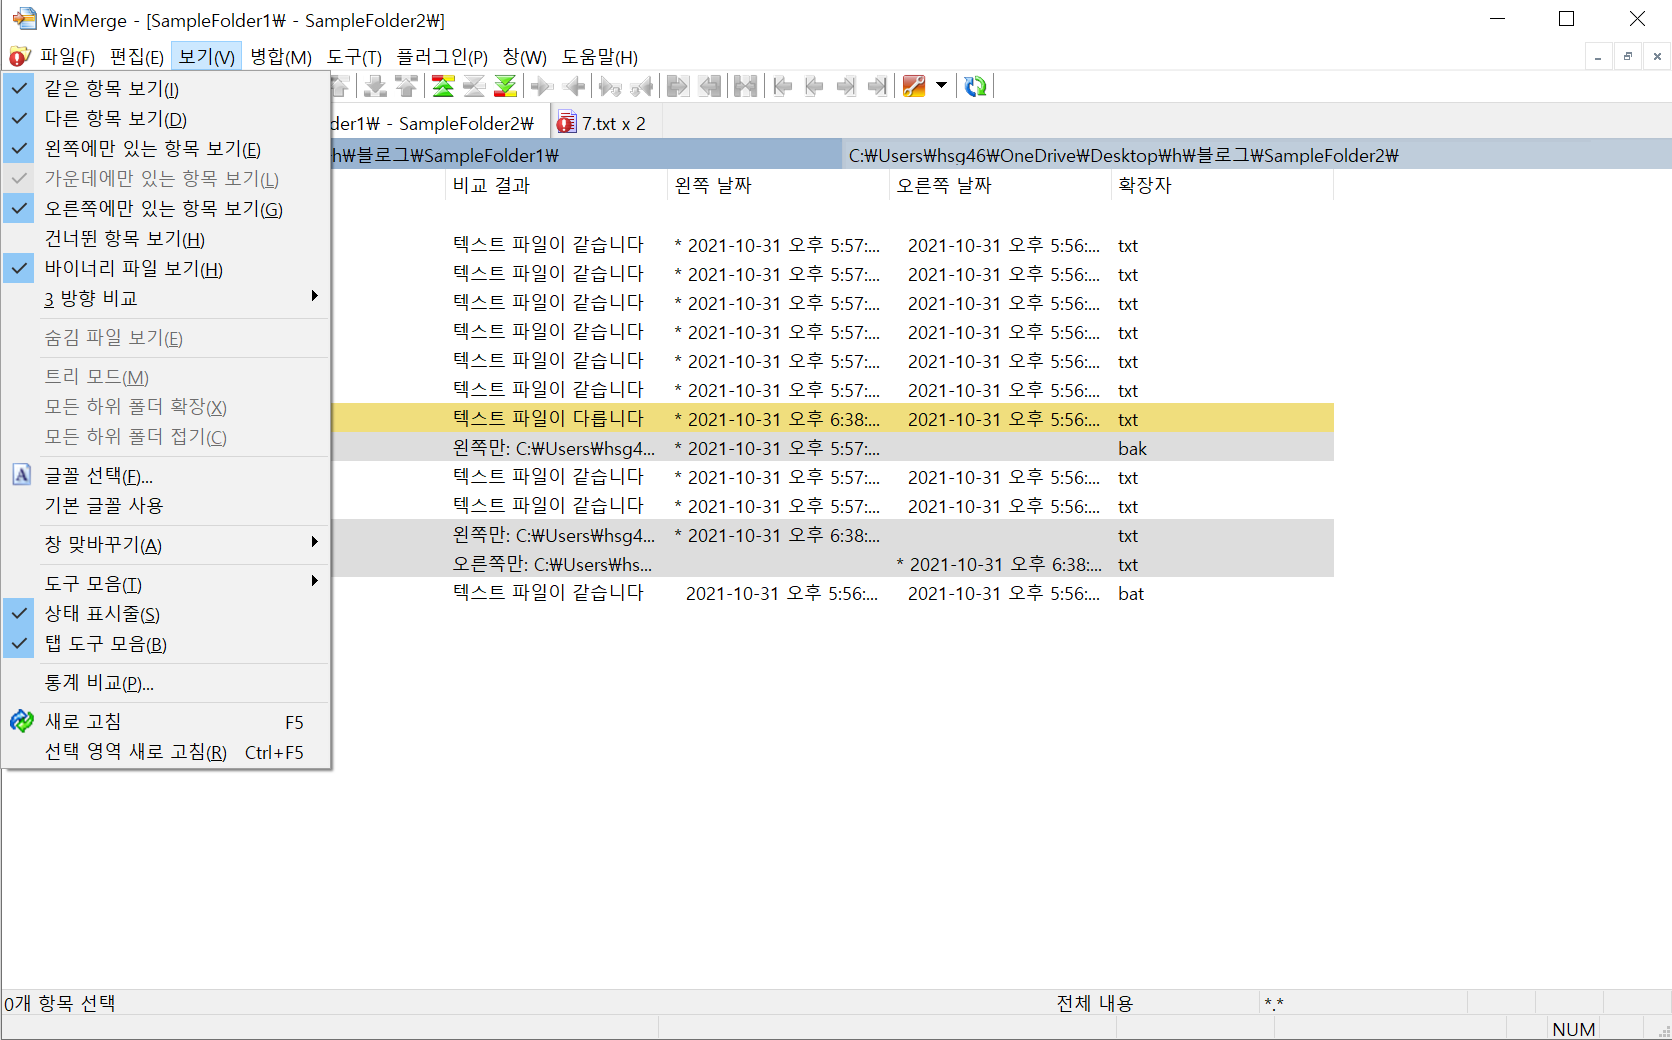Image resolution: width=1672 pixels, height=1040 pixels.
Task: Click the Auto Merge toolbar icon
Action: [x=745, y=86]
